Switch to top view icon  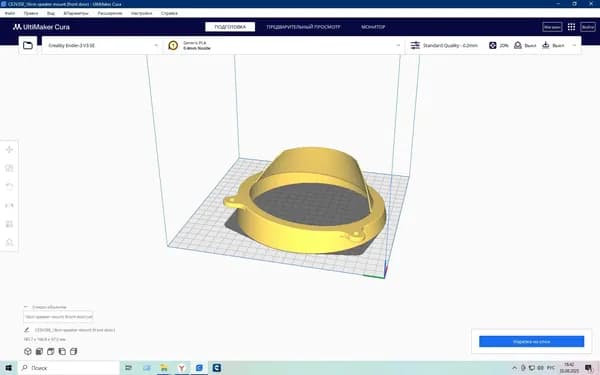point(51,351)
